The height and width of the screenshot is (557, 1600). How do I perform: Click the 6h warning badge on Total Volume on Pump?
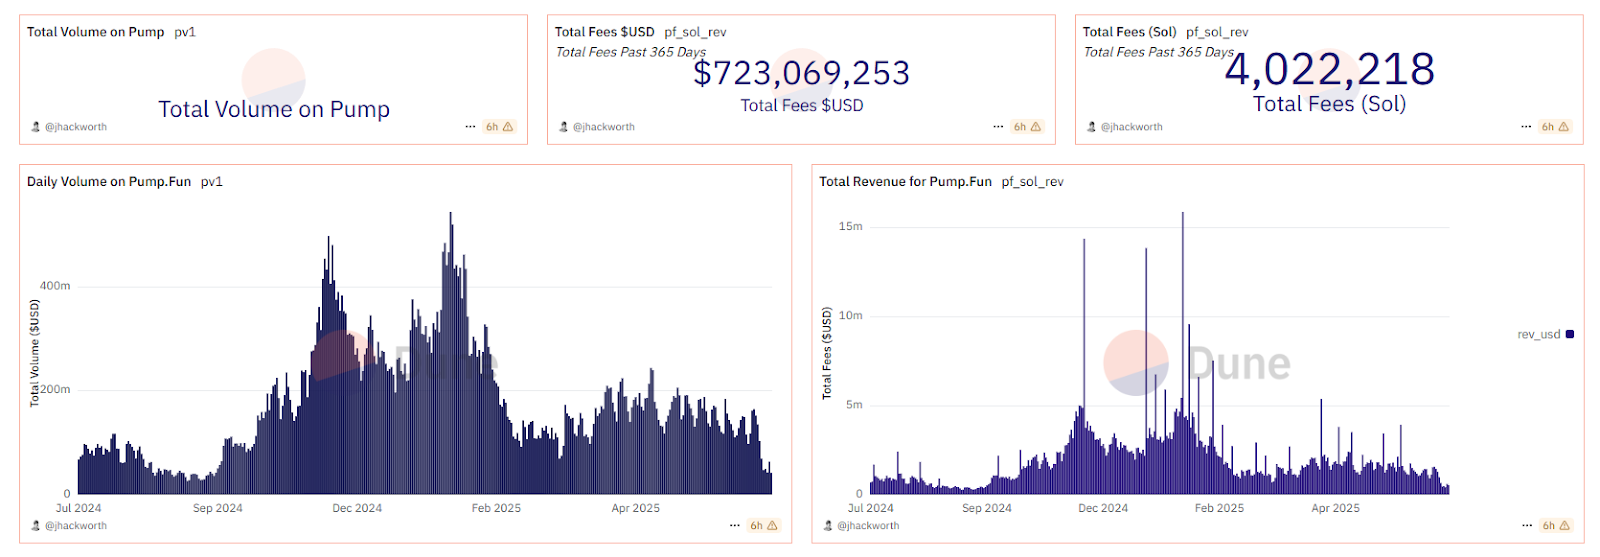(499, 127)
